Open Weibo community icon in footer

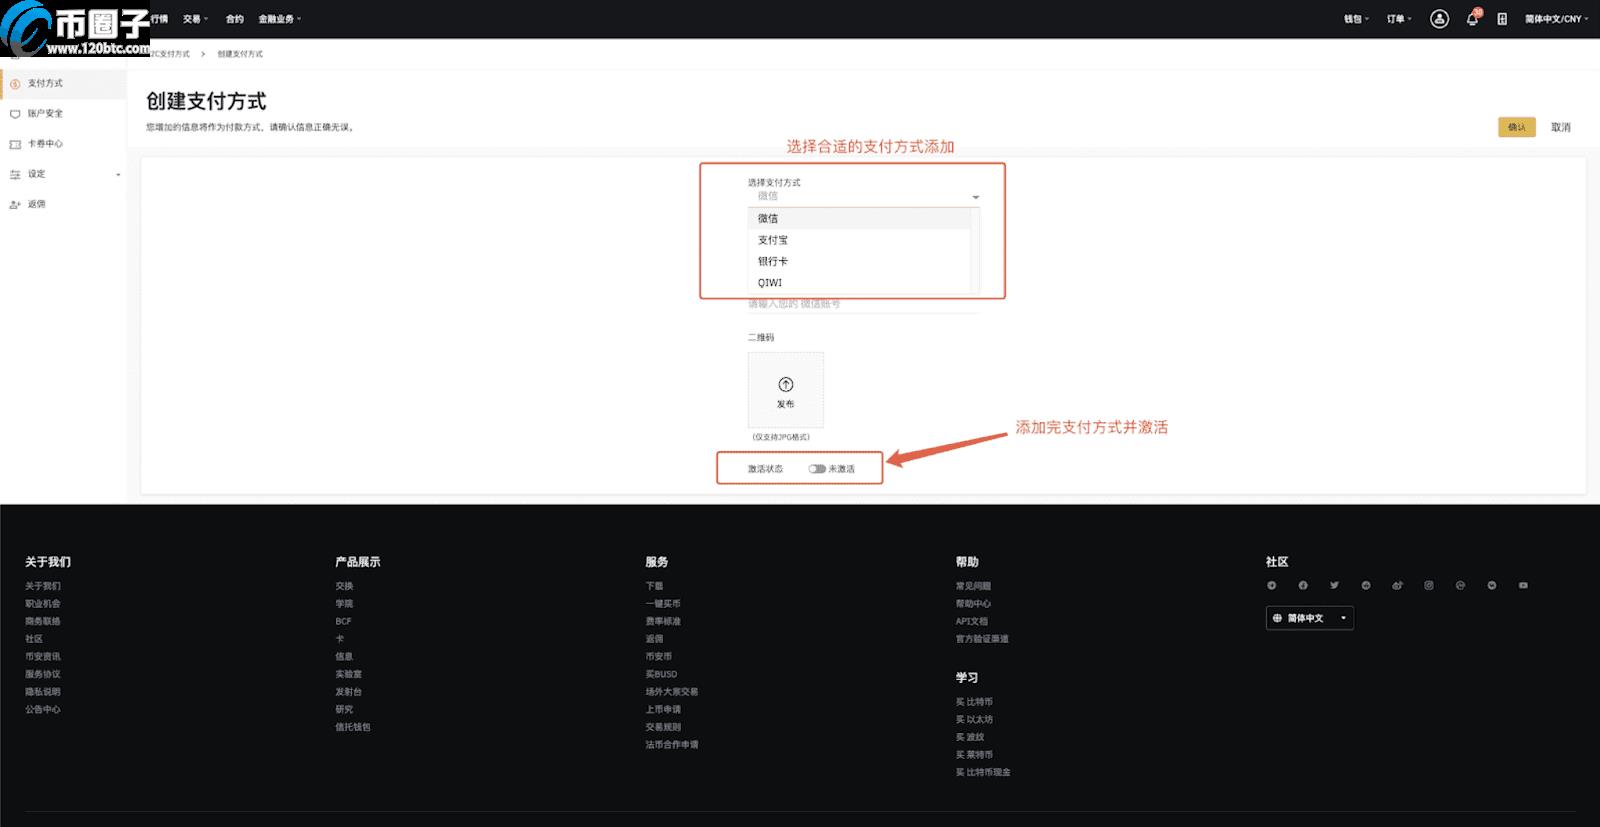[x=1397, y=585]
